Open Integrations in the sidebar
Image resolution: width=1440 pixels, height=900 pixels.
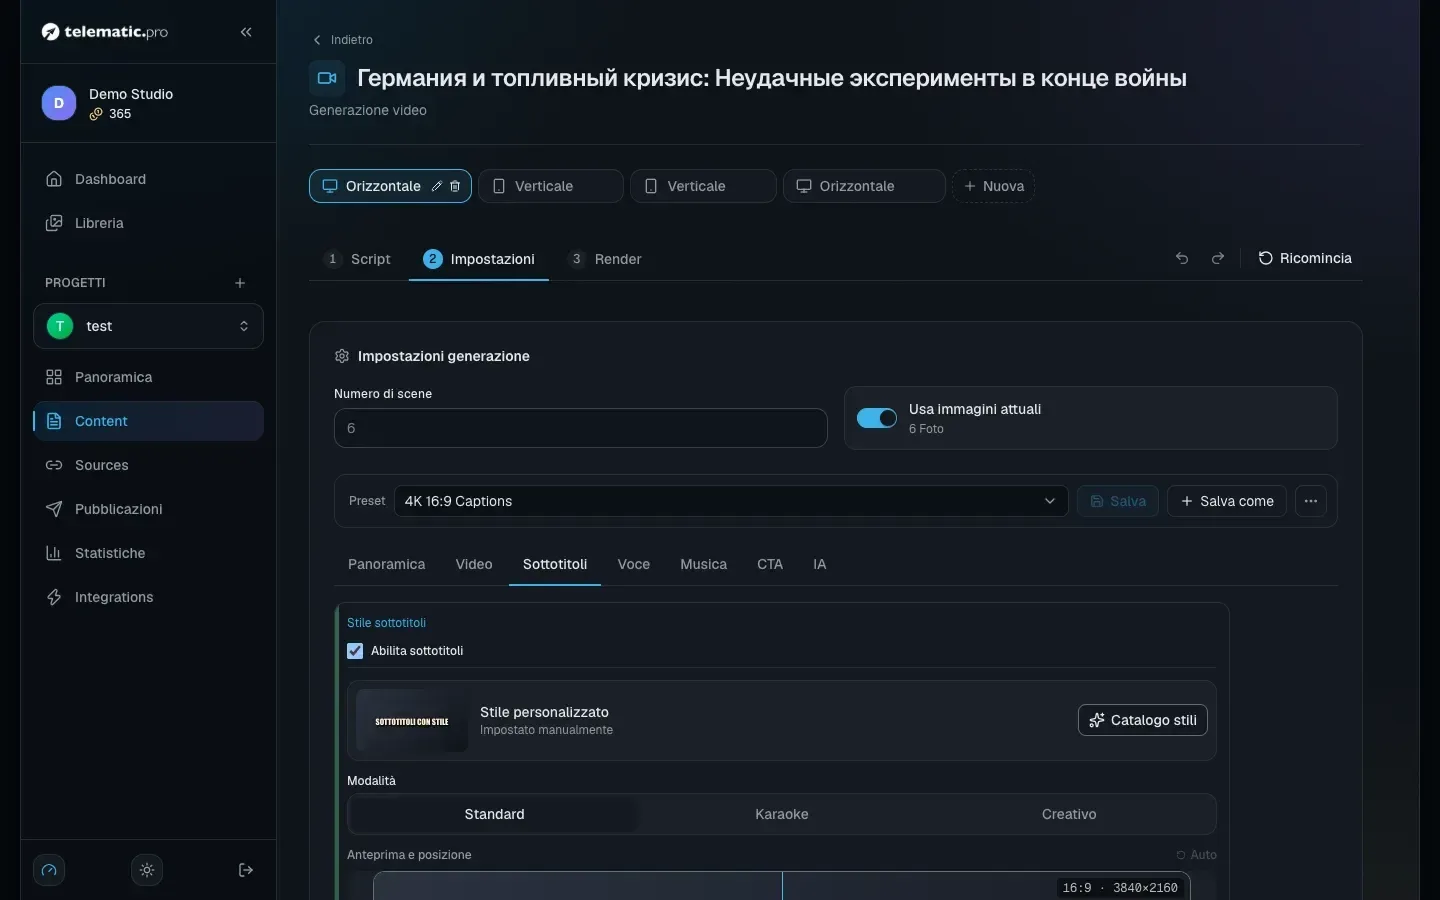coord(148,597)
